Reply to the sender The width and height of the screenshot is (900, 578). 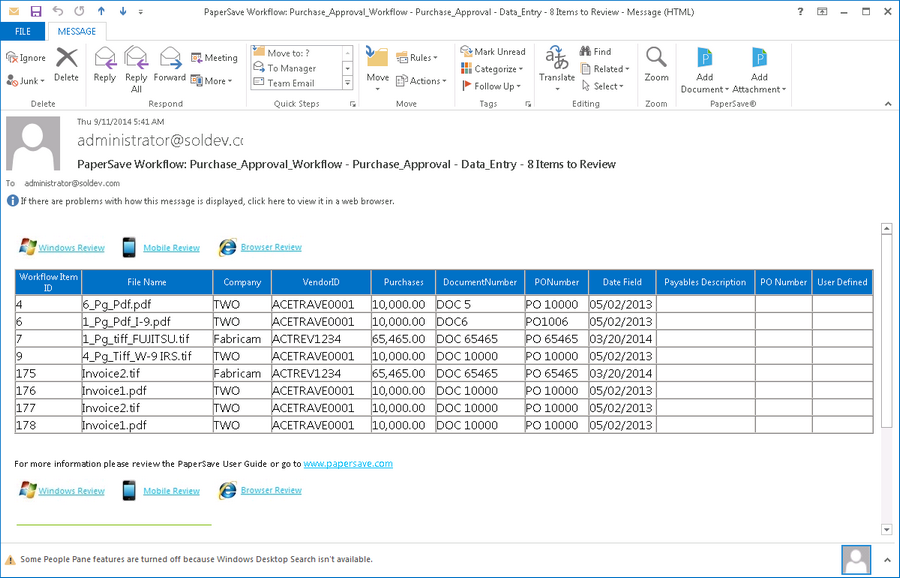click(104, 65)
